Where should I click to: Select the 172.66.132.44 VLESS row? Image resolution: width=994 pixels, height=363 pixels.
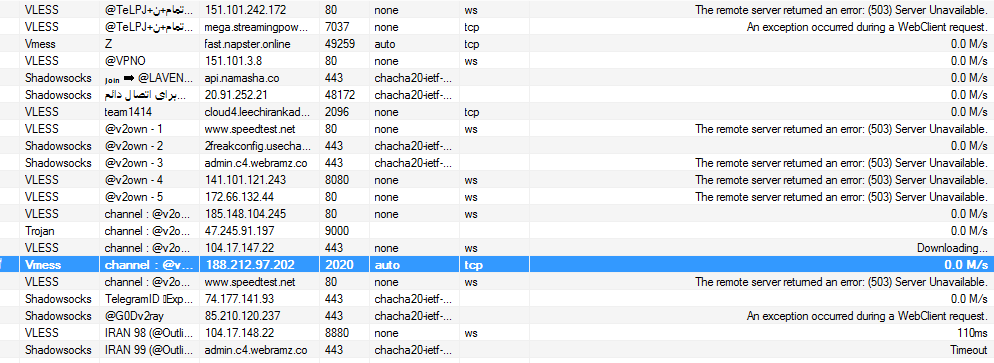click(497, 196)
